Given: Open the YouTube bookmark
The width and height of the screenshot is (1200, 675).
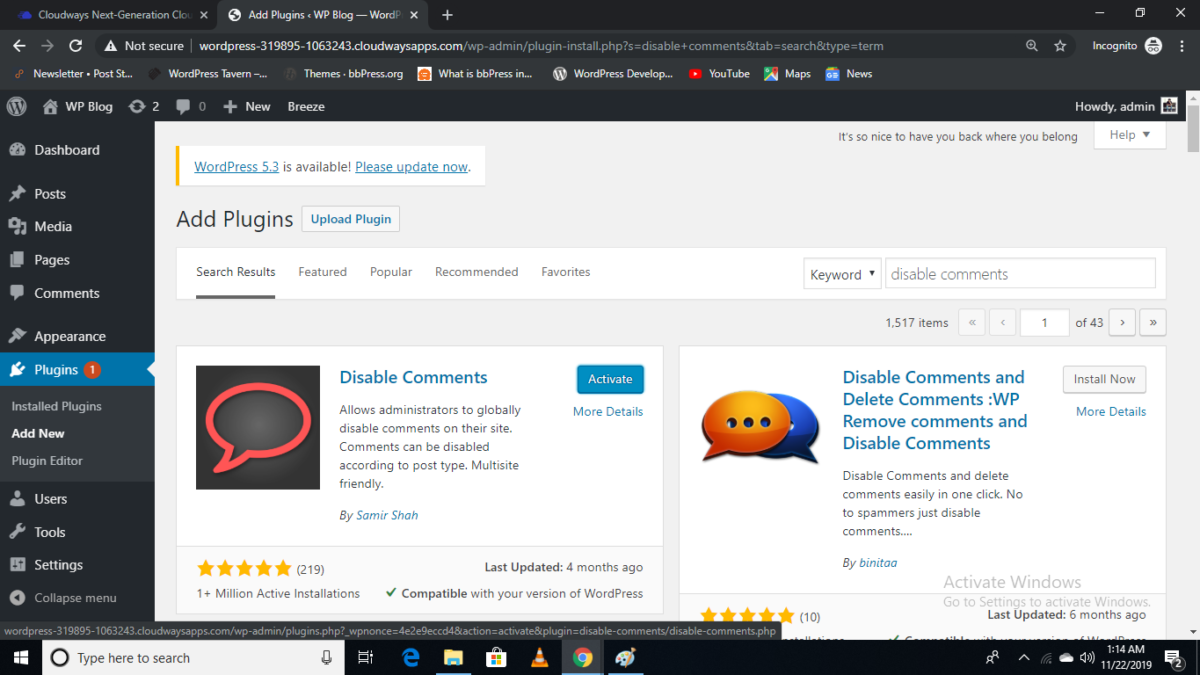Looking at the screenshot, I should tap(719, 74).
